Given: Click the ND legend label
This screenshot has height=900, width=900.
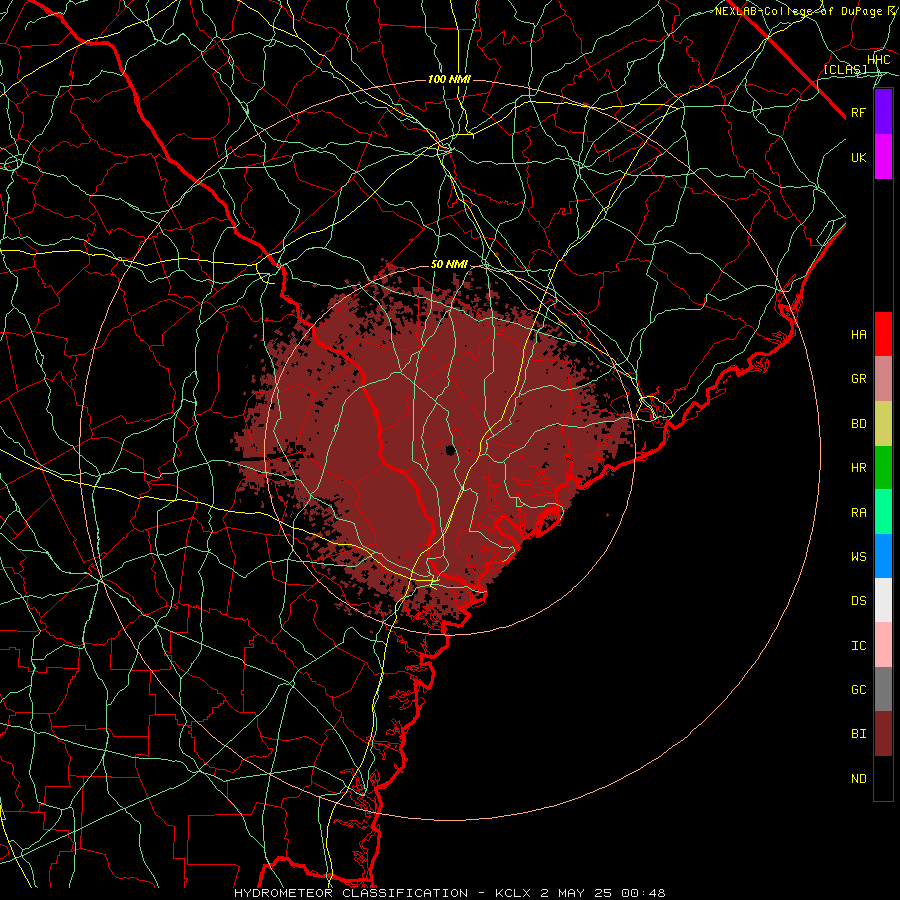Looking at the screenshot, I should pos(859,779).
